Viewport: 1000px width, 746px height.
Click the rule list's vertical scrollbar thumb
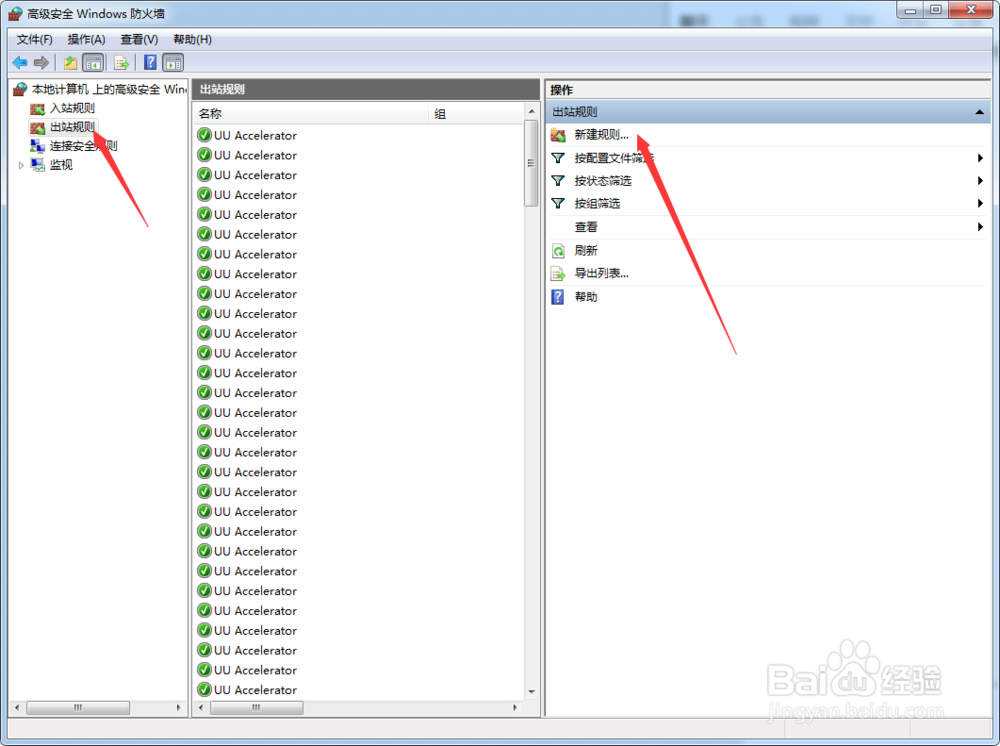click(x=531, y=163)
